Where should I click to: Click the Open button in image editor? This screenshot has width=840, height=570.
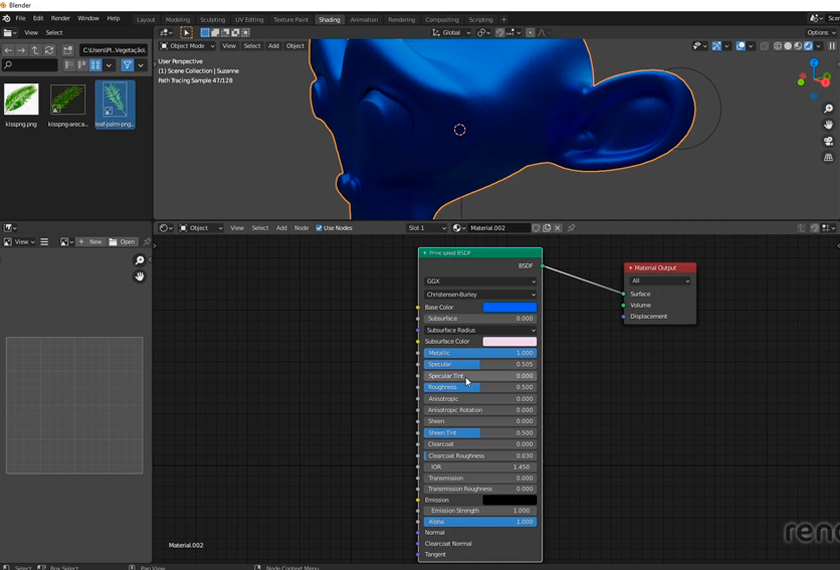[x=123, y=242]
